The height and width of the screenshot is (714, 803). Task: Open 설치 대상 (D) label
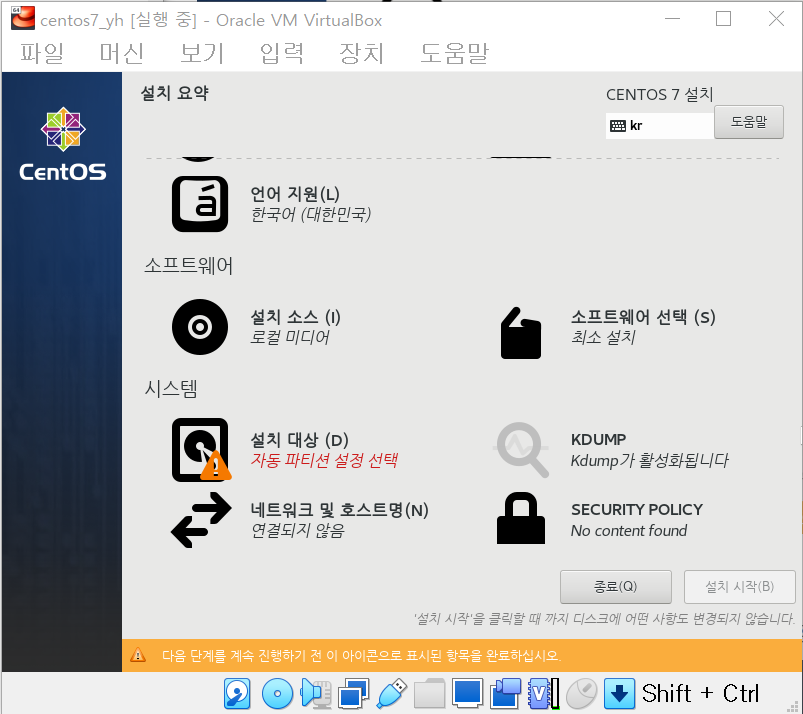point(300,440)
